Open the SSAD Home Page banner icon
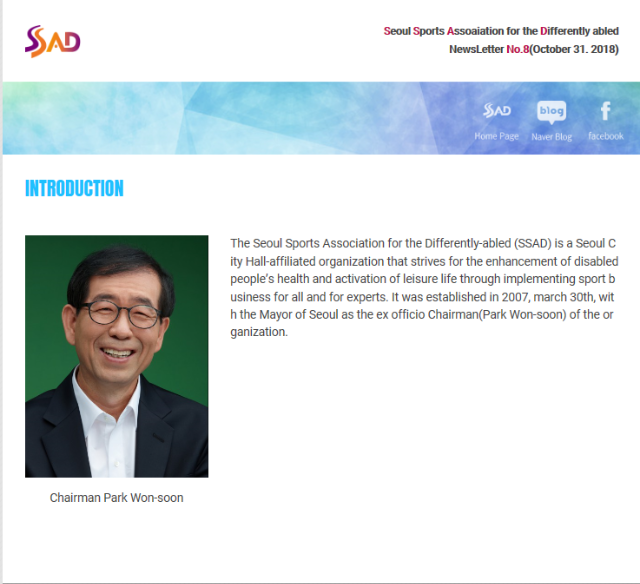640x584 pixels. click(497, 111)
